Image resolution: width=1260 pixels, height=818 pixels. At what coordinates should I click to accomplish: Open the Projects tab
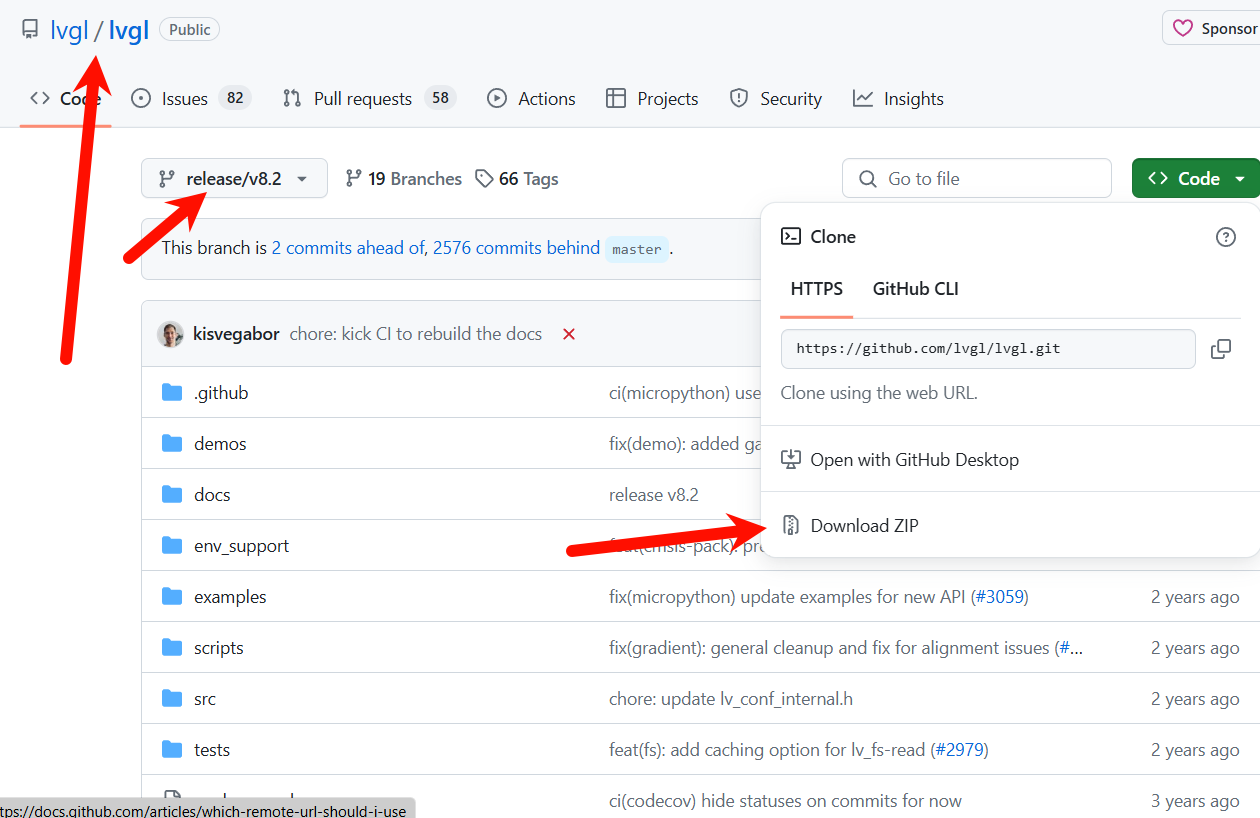tap(652, 98)
